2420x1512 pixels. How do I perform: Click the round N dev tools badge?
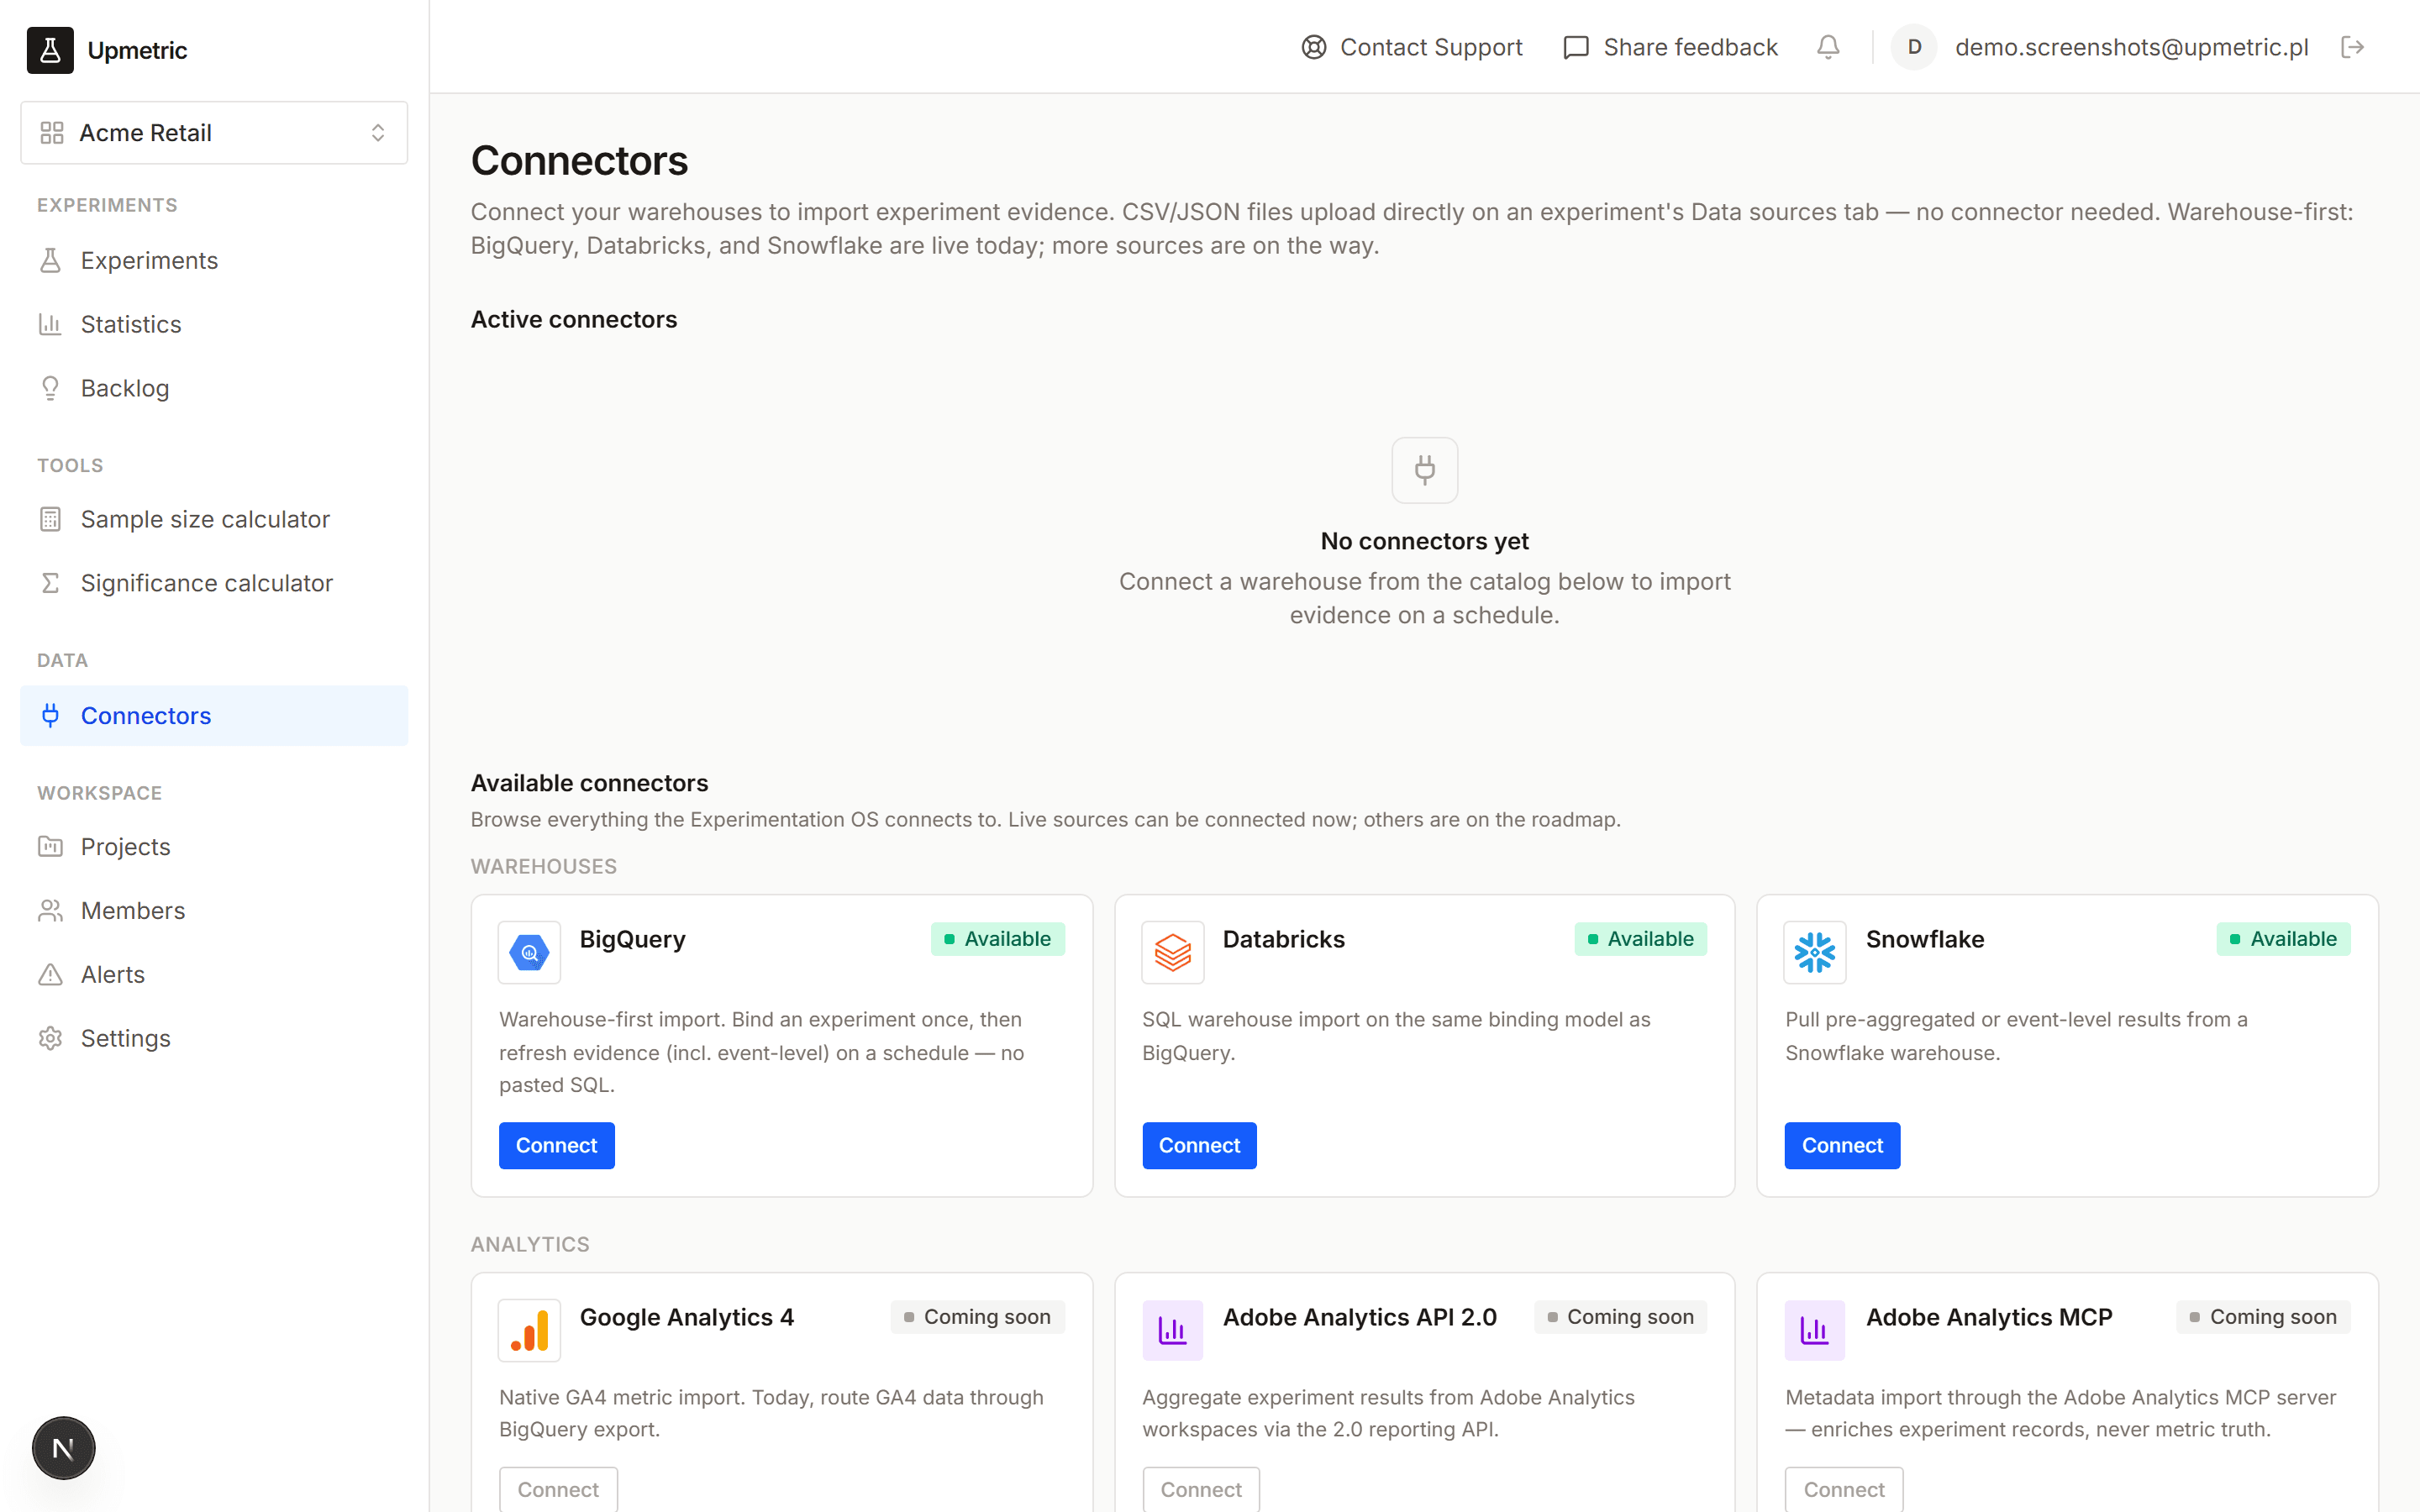pos(63,1448)
